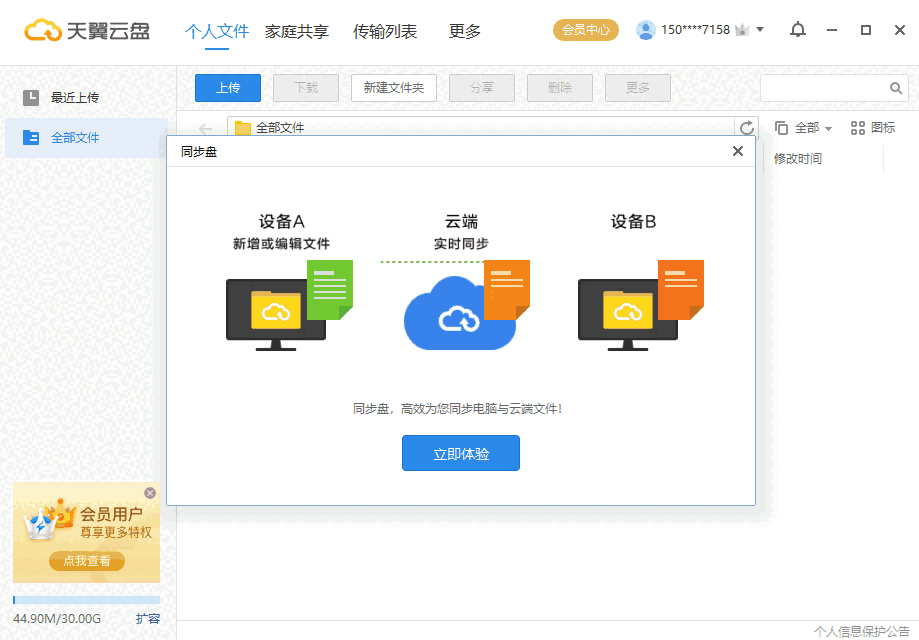Image resolution: width=919 pixels, height=640 pixels.
Task: Refresh the file list with the refresh icon
Action: click(x=746, y=127)
